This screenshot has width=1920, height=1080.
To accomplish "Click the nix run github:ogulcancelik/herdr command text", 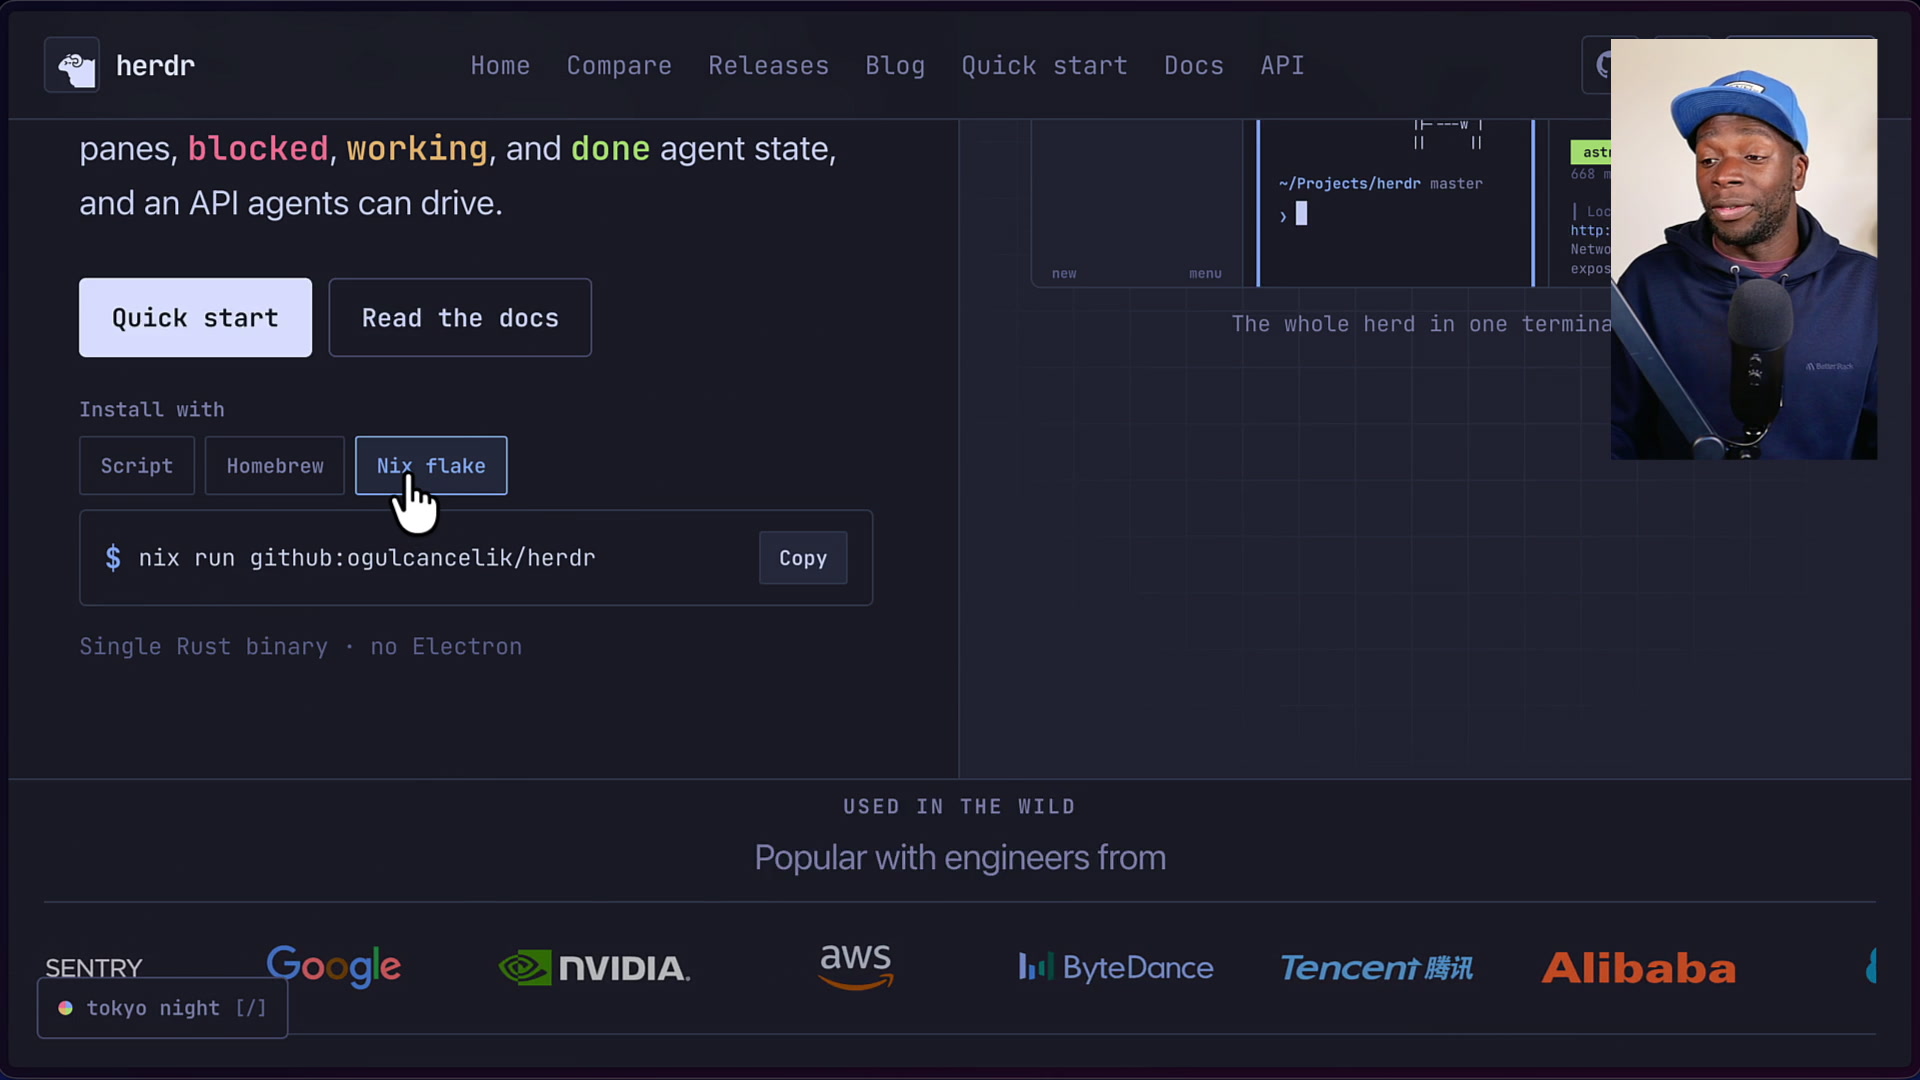I will pos(367,558).
